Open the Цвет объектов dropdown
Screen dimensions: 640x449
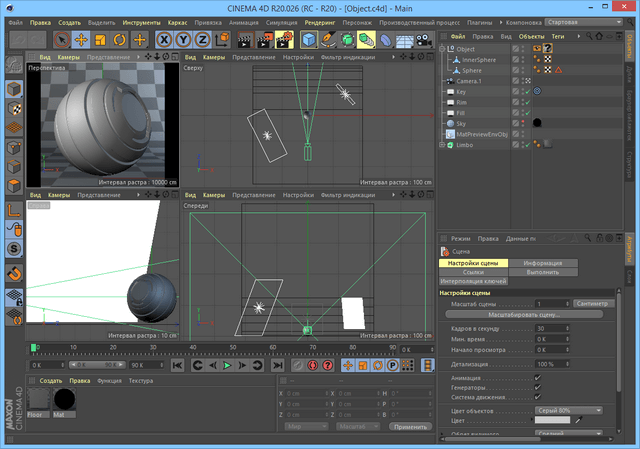tap(569, 411)
